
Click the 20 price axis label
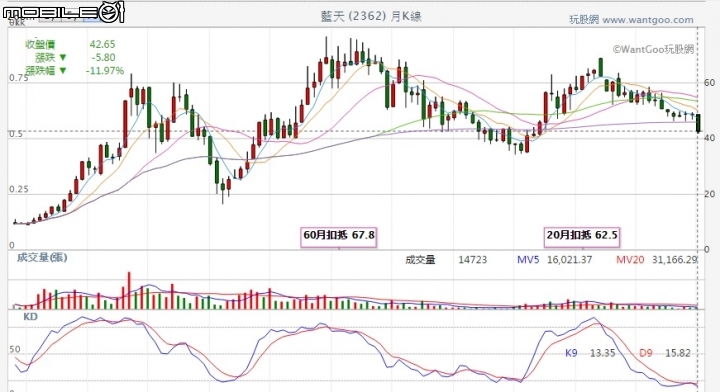tap(709, 194)
